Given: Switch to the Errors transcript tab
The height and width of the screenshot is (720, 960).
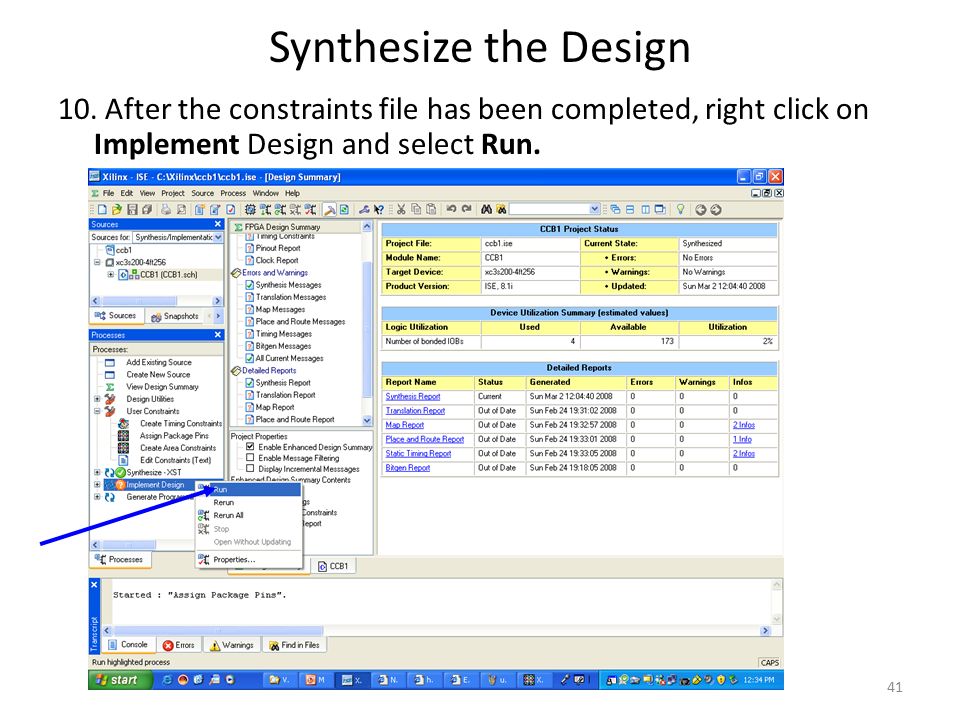Looking at the screenshot, I should [179, 645].
